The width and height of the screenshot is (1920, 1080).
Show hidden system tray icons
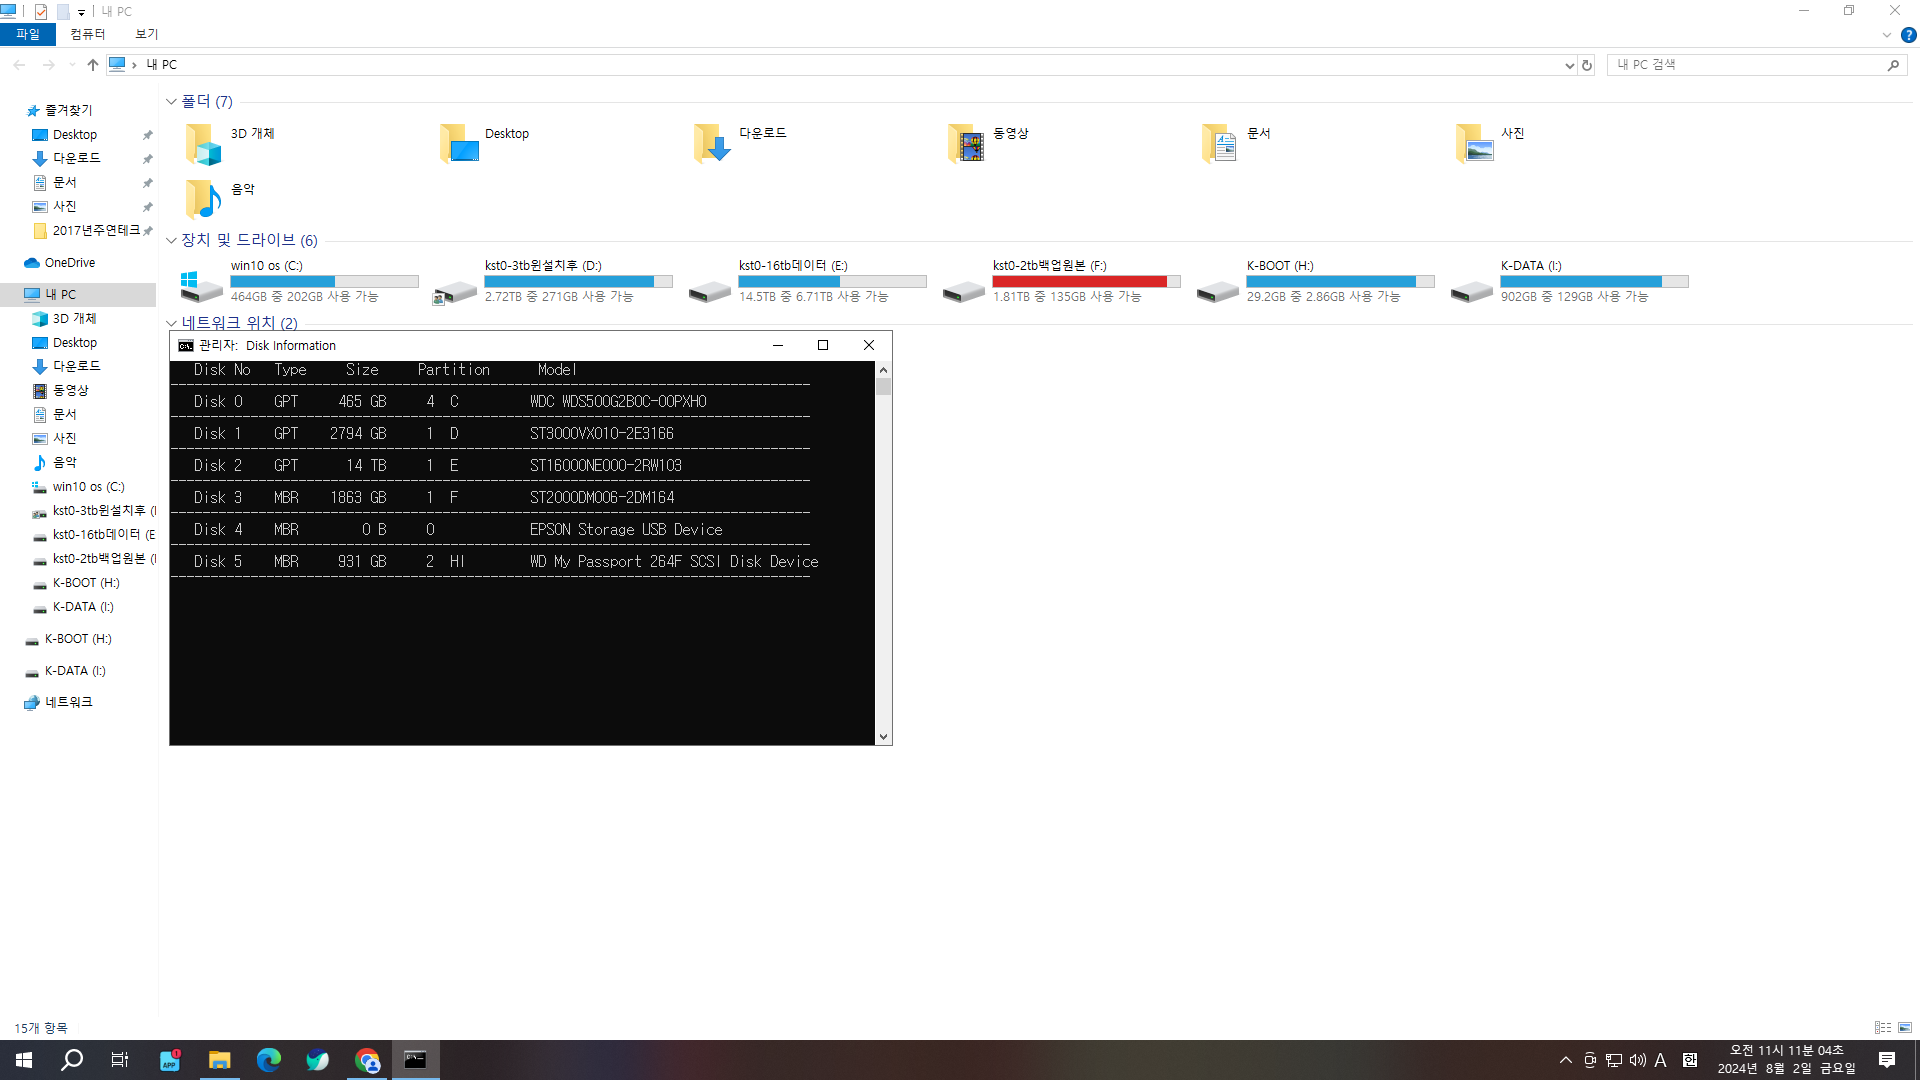(x=1566, y=1060)
